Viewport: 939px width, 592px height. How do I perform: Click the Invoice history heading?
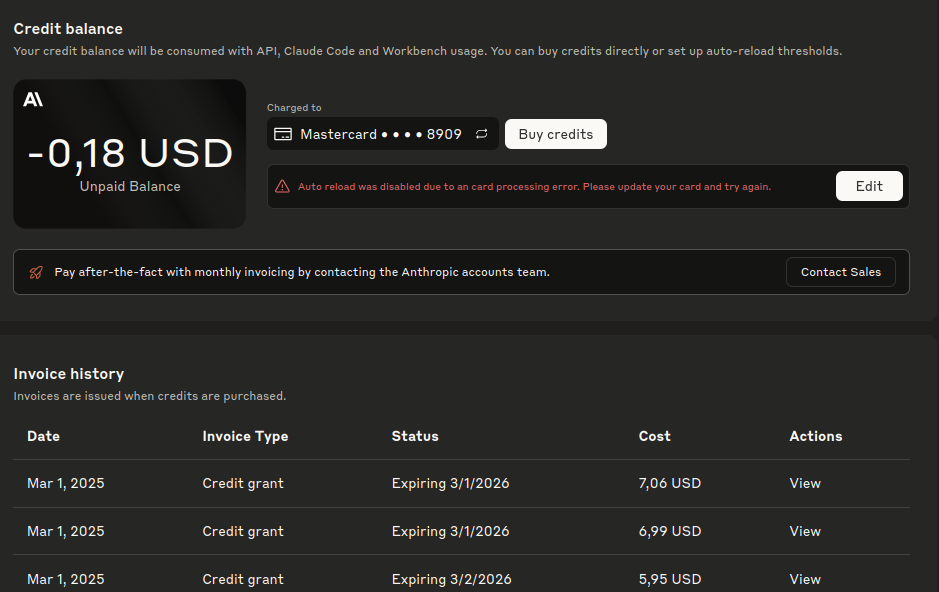69,374
